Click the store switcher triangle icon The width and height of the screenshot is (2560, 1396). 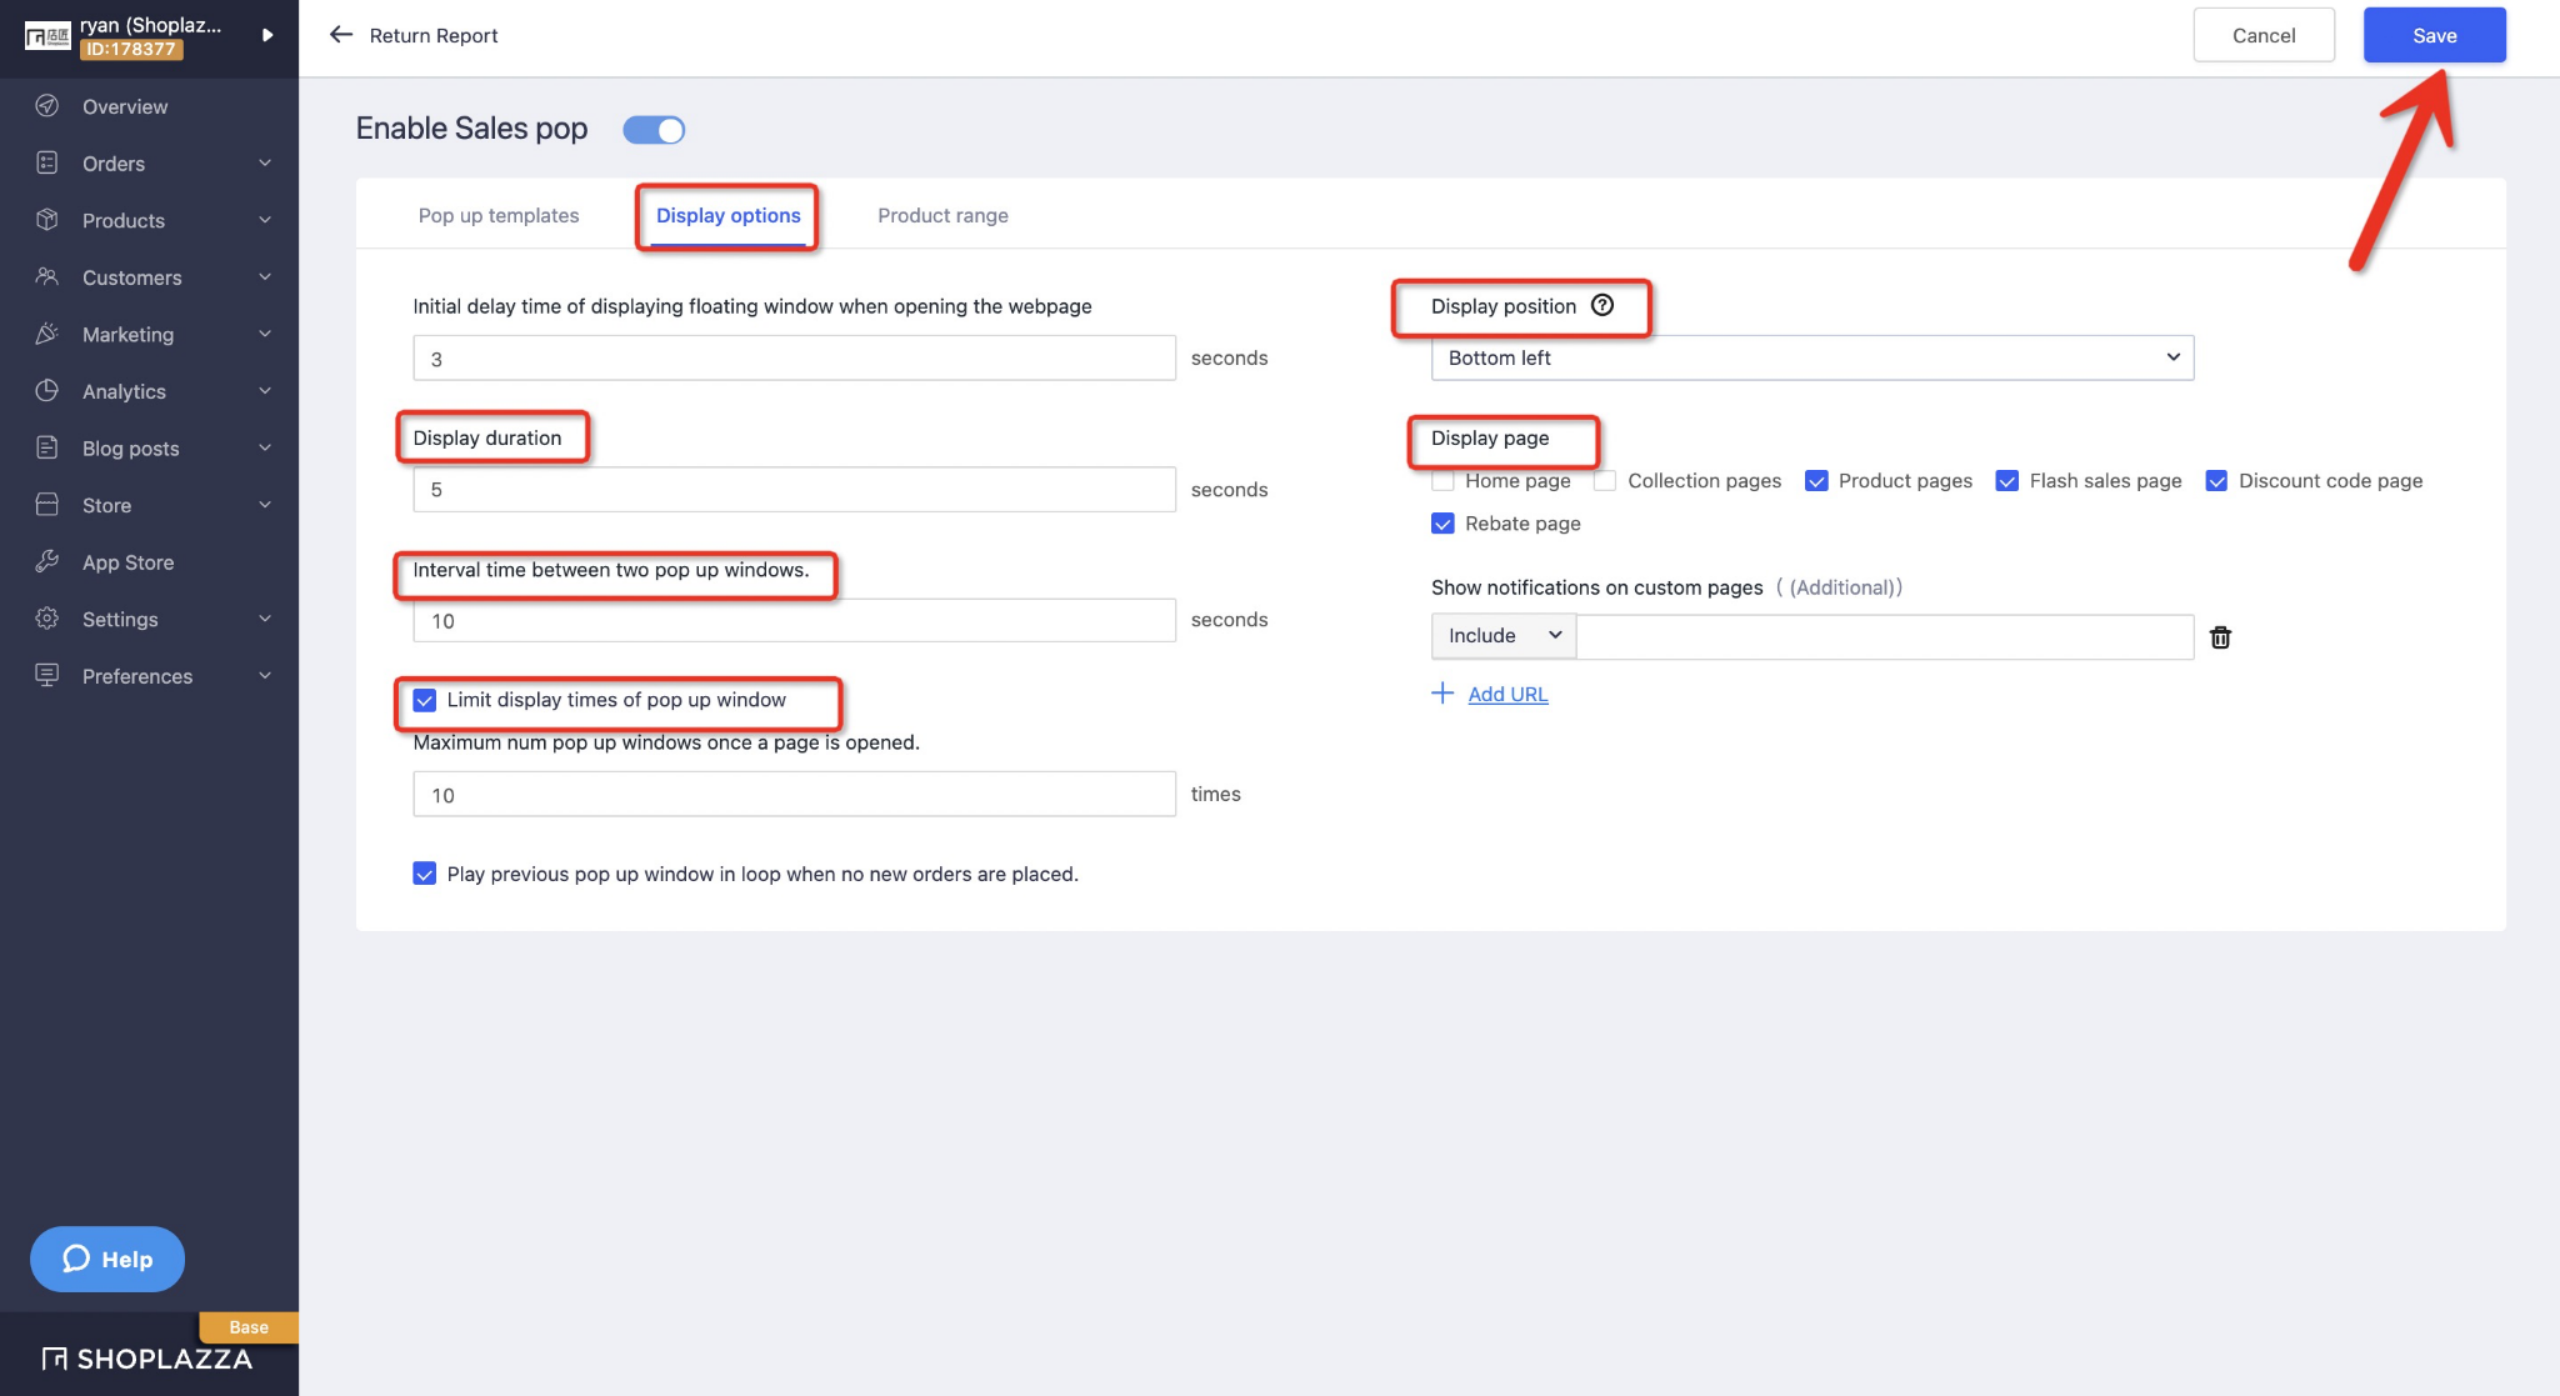coord(267,35)
